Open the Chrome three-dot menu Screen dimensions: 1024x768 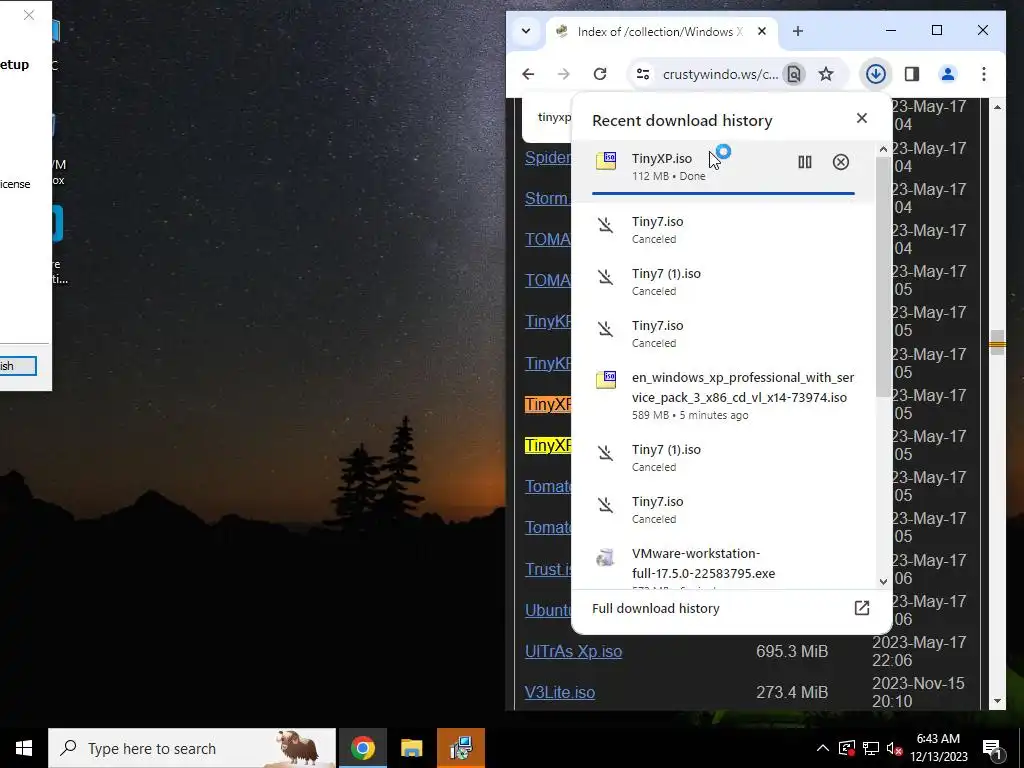(x=984, y=74)
